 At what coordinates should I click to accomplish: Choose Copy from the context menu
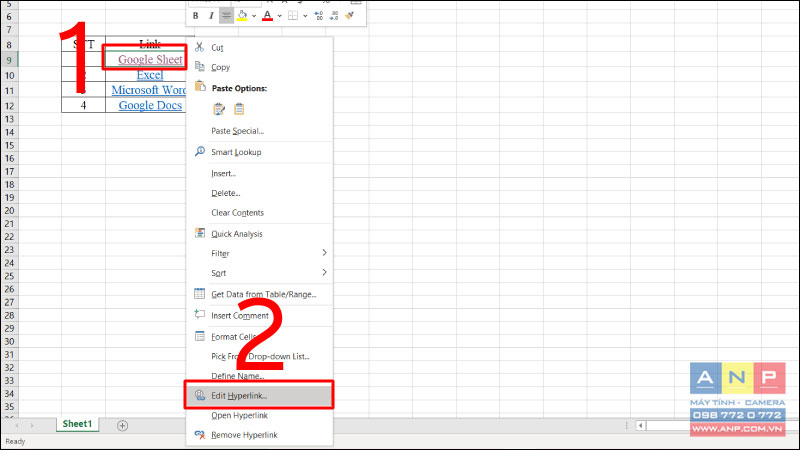pyautogui.click(x=220, y=67)
